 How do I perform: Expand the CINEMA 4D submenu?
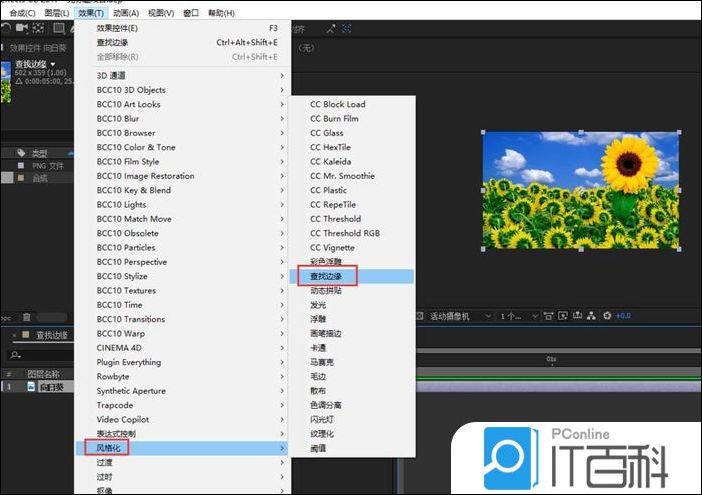[x=183, y=348]
